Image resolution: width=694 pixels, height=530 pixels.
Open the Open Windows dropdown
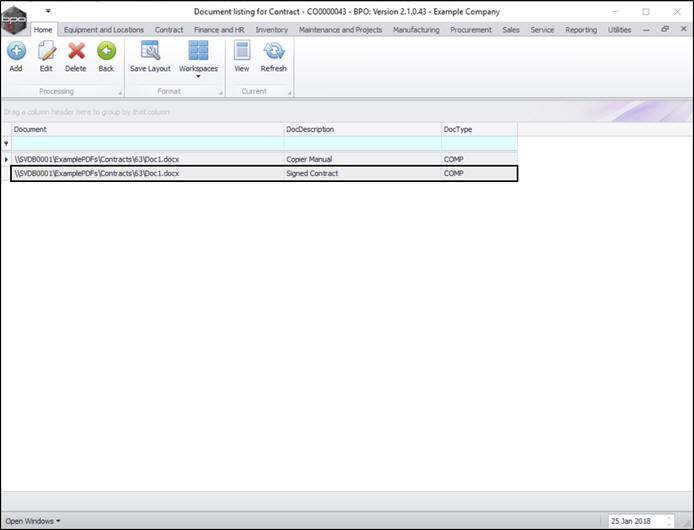33,521
